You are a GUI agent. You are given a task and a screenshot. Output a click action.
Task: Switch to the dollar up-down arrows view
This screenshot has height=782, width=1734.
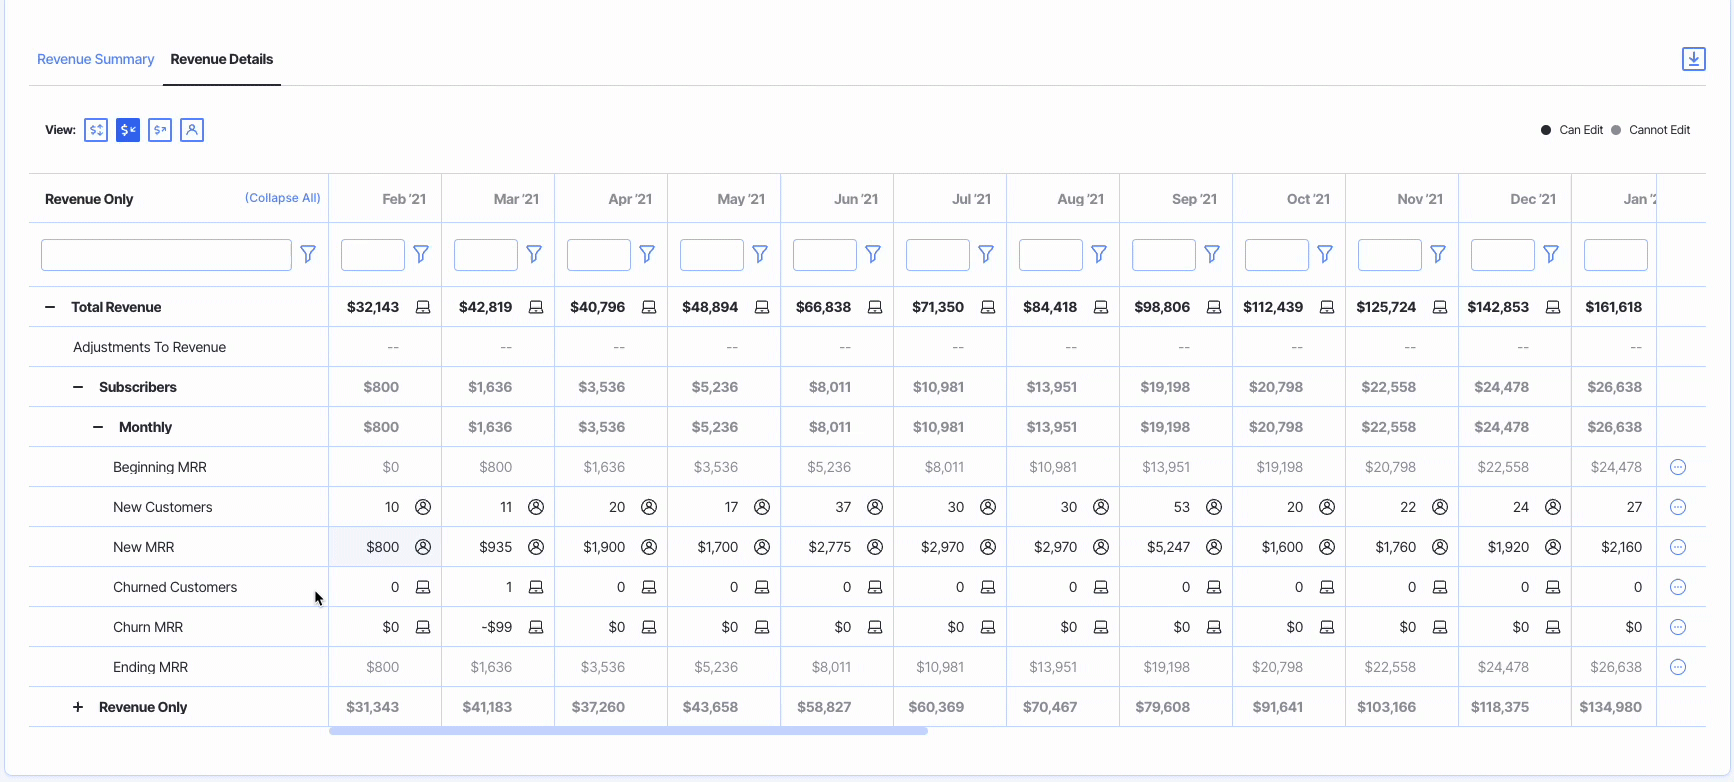pyautogui.click(x=96, y=130)
